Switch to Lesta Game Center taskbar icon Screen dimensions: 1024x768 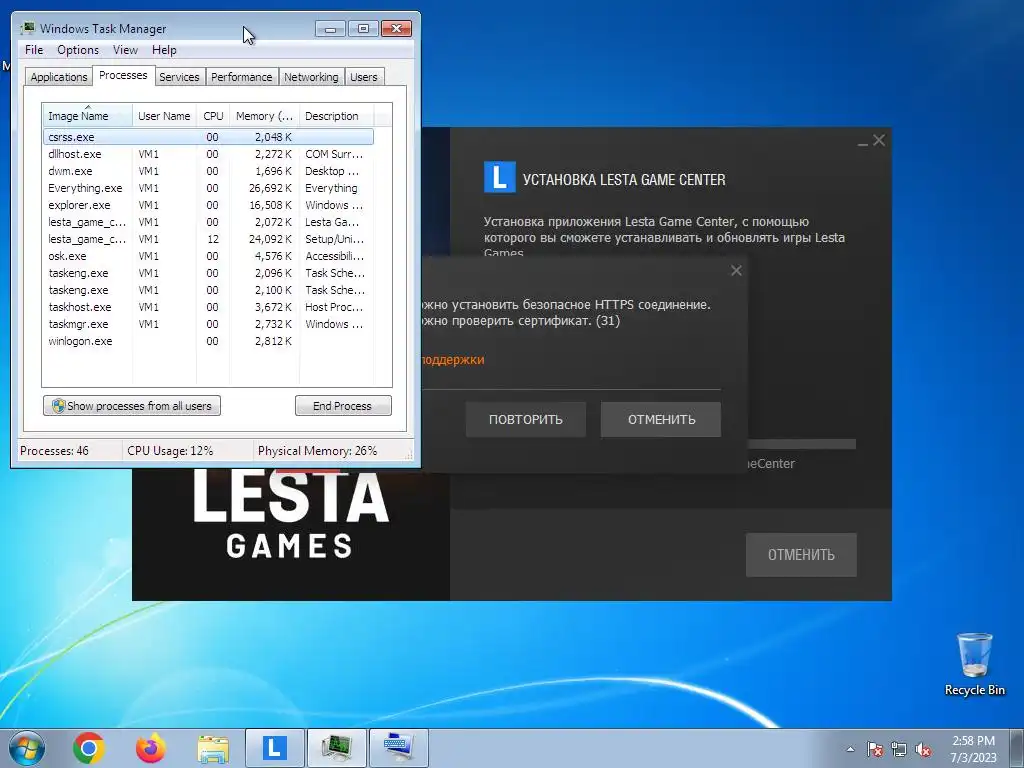coord(275,748)
